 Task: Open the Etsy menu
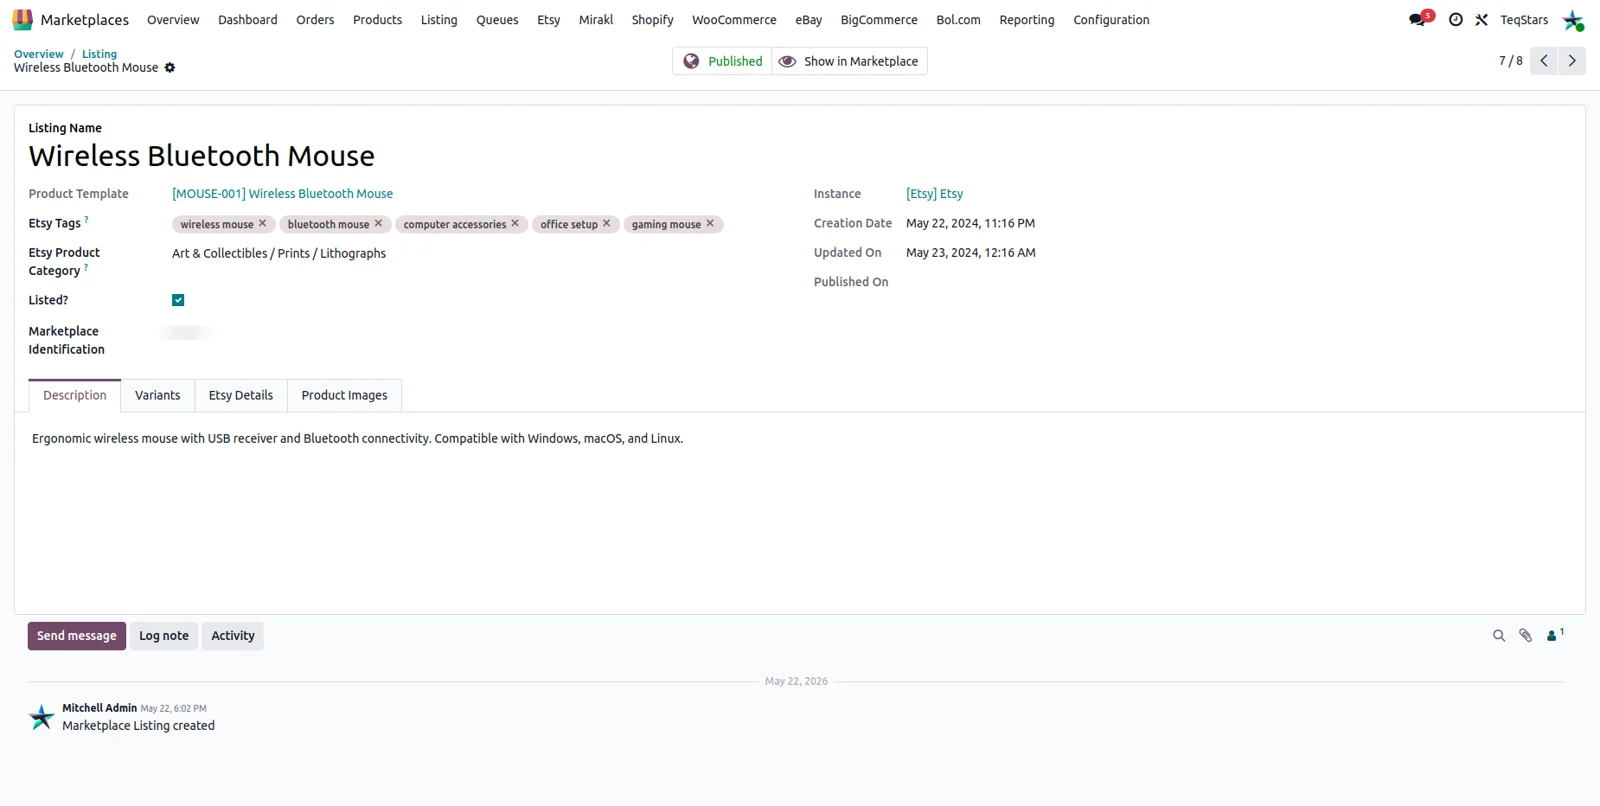pyautogui.click(x=548, y=20)
